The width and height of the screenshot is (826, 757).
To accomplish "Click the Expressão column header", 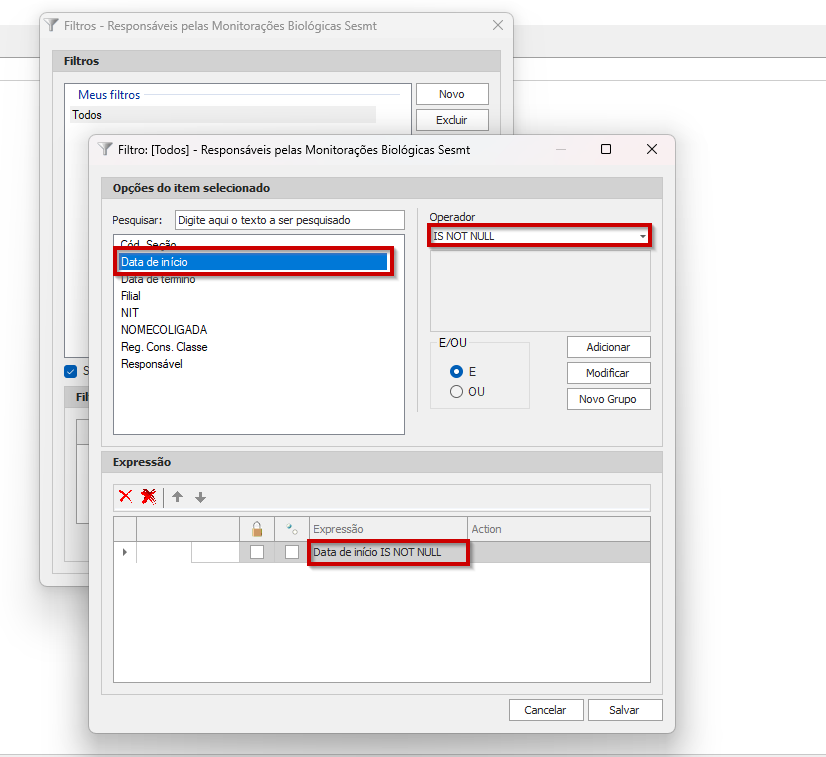I will pos(388,529).
